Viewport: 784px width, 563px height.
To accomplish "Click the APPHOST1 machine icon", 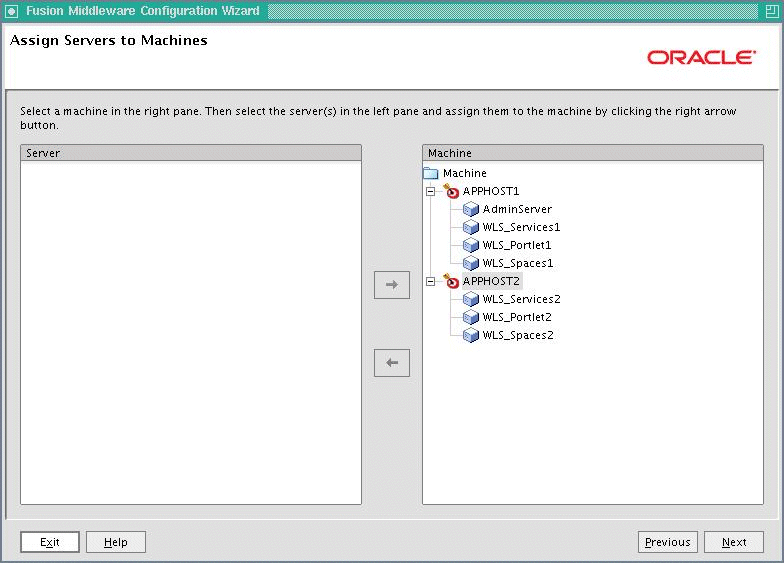I will pyautogui.click(x=451, y=192).
